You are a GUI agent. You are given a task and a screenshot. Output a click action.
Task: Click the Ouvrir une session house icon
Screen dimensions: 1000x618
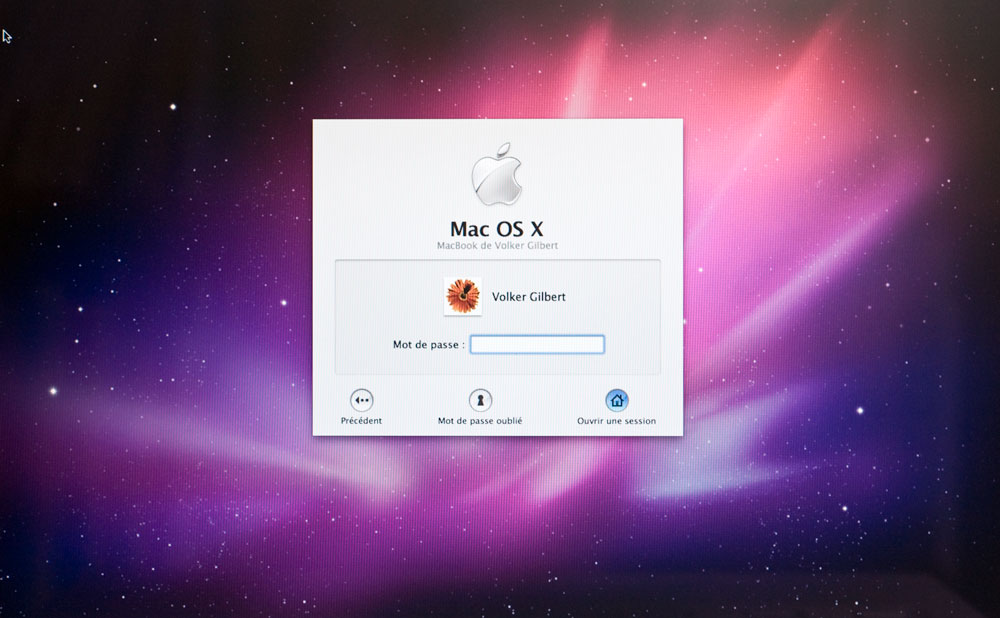[x=617, y=401]
